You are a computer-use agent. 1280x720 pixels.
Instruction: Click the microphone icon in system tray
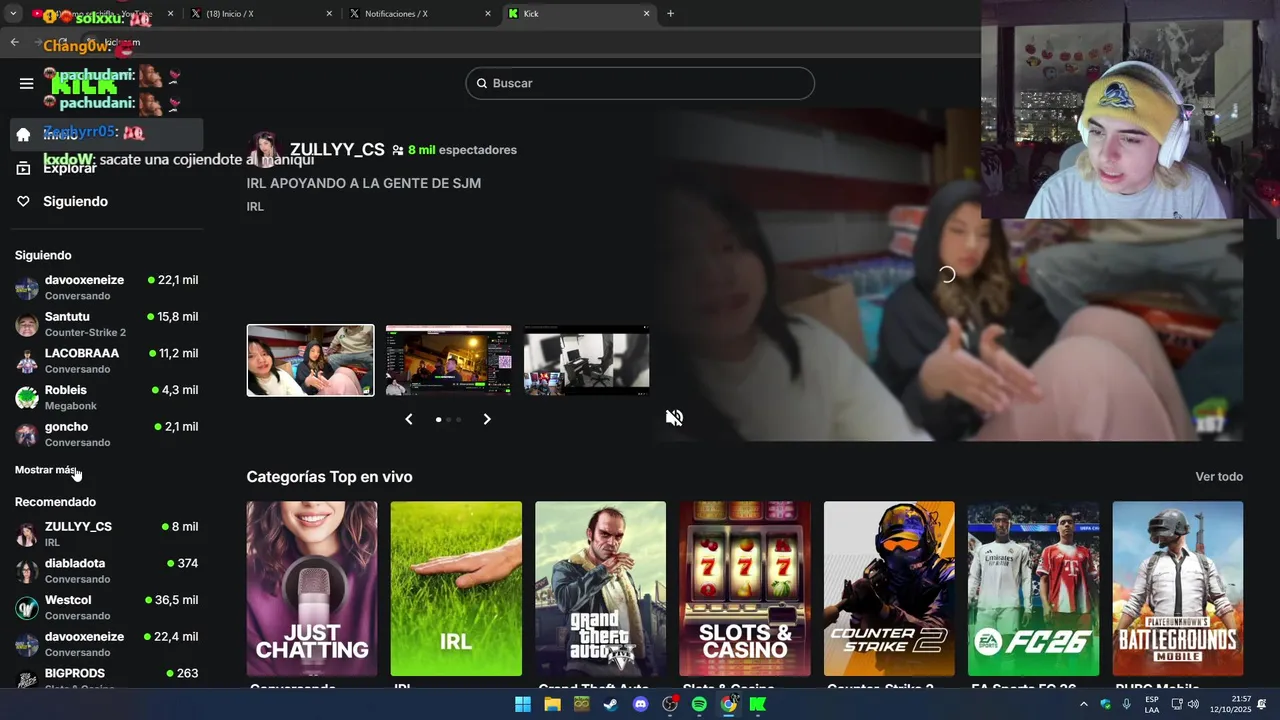[1127, 704]
